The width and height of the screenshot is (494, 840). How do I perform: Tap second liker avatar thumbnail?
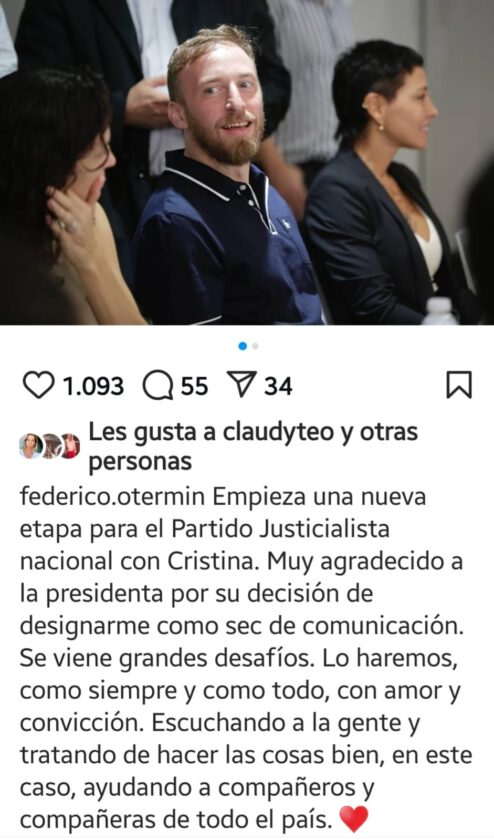[51, 446]
